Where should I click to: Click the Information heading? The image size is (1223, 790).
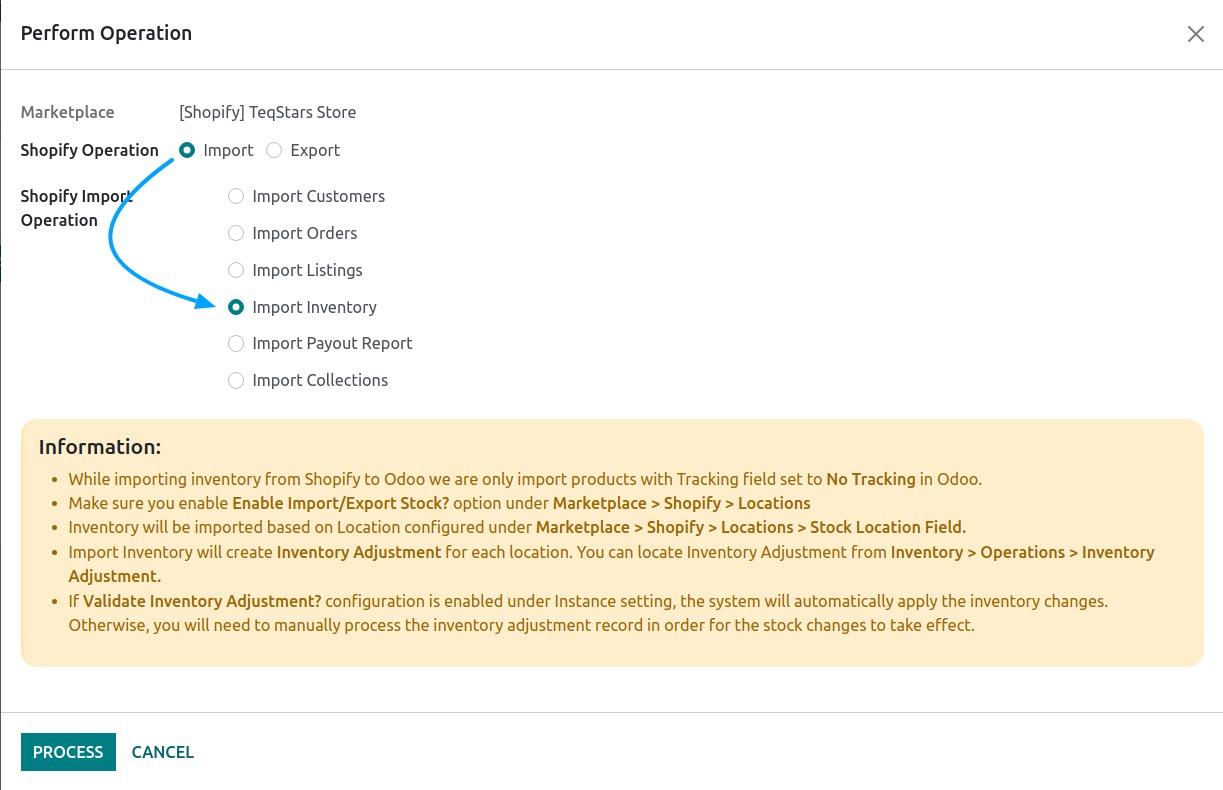pos(100,446)
